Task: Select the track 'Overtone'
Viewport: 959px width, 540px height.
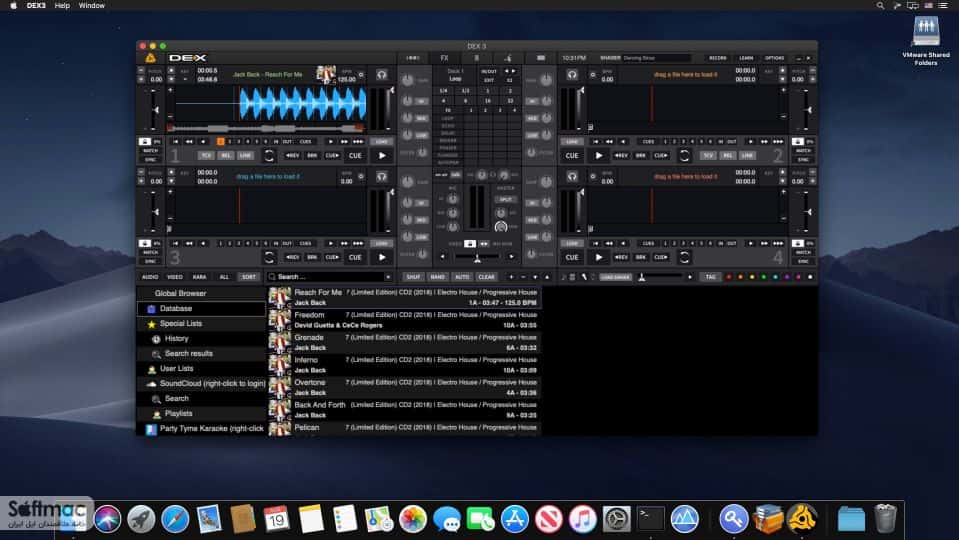Action: tap(404, 388)
